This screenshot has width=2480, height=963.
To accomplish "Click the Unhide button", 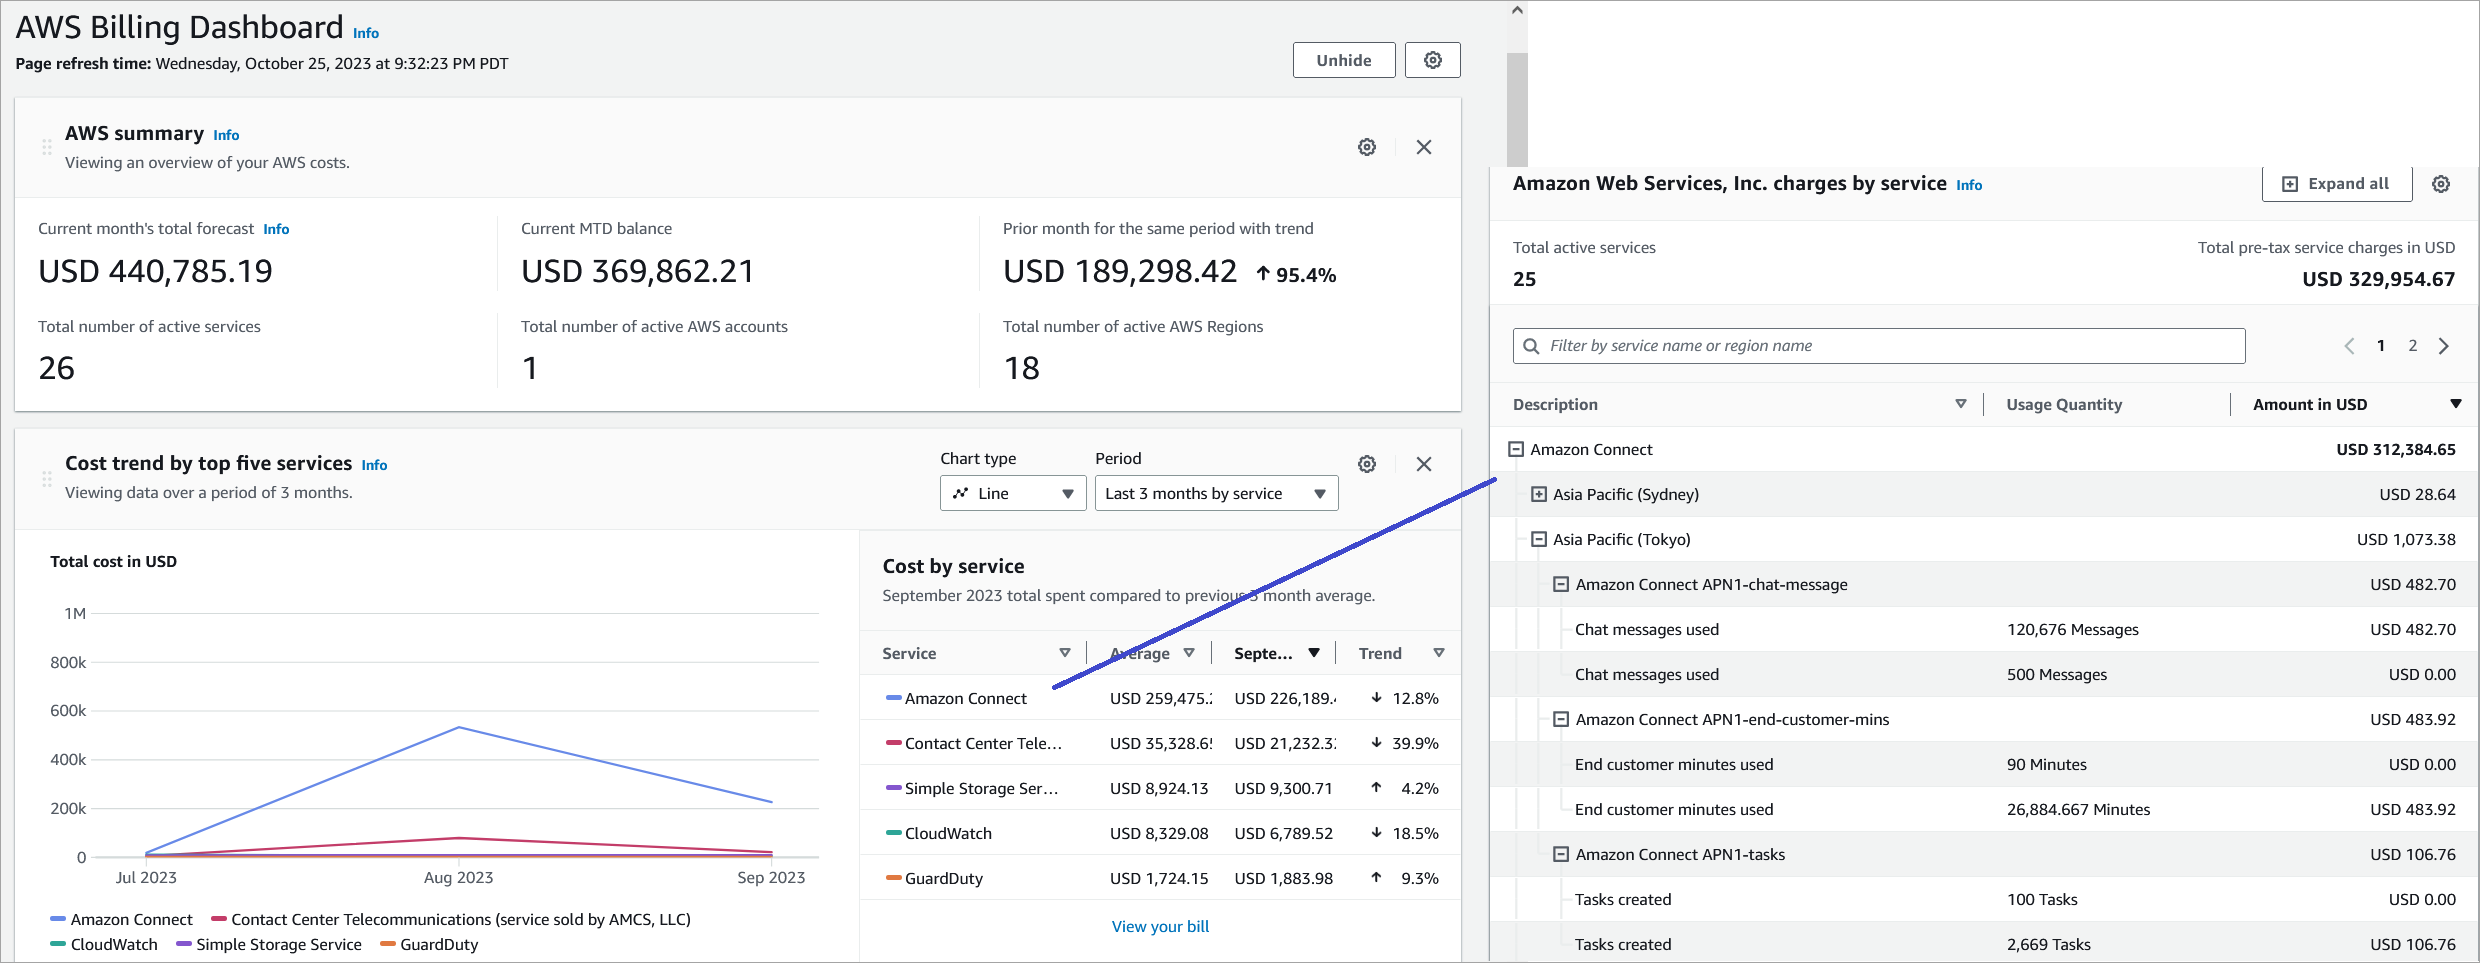I will coord(1344,59).
